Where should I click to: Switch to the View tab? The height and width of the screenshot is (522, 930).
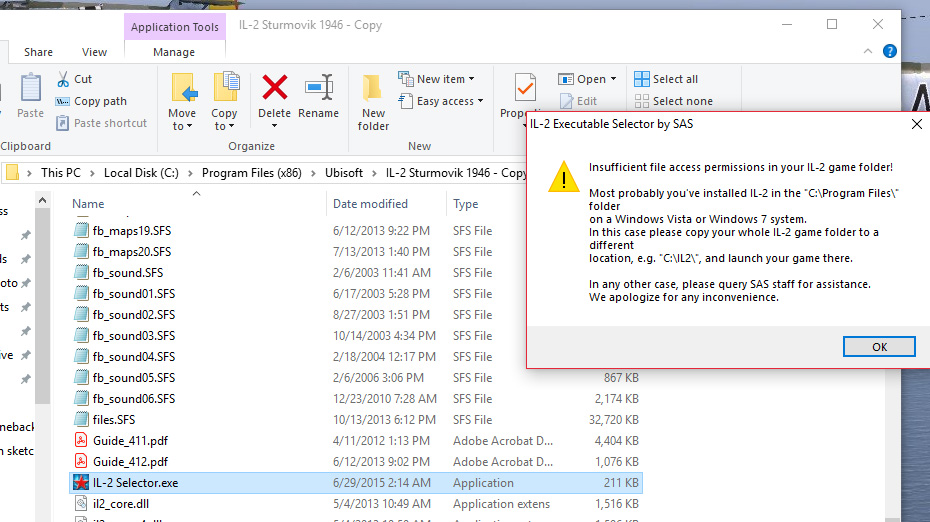pos(94,52)
